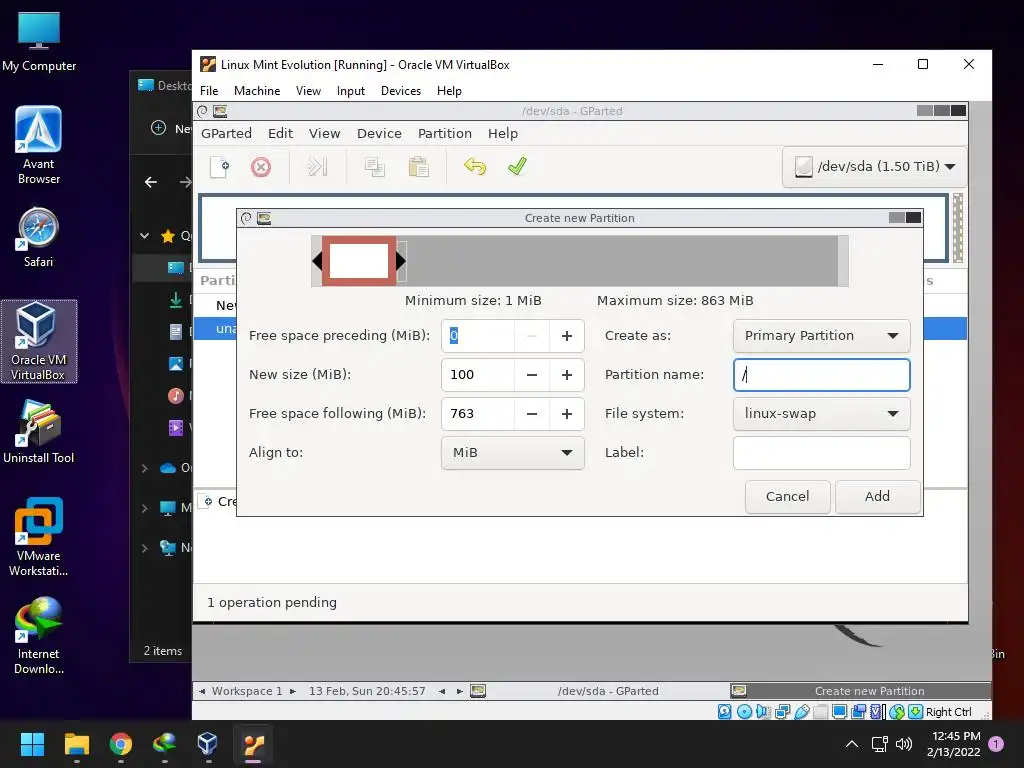Click the 'Minimum size: 1 MiB' text

click(473, 300)
